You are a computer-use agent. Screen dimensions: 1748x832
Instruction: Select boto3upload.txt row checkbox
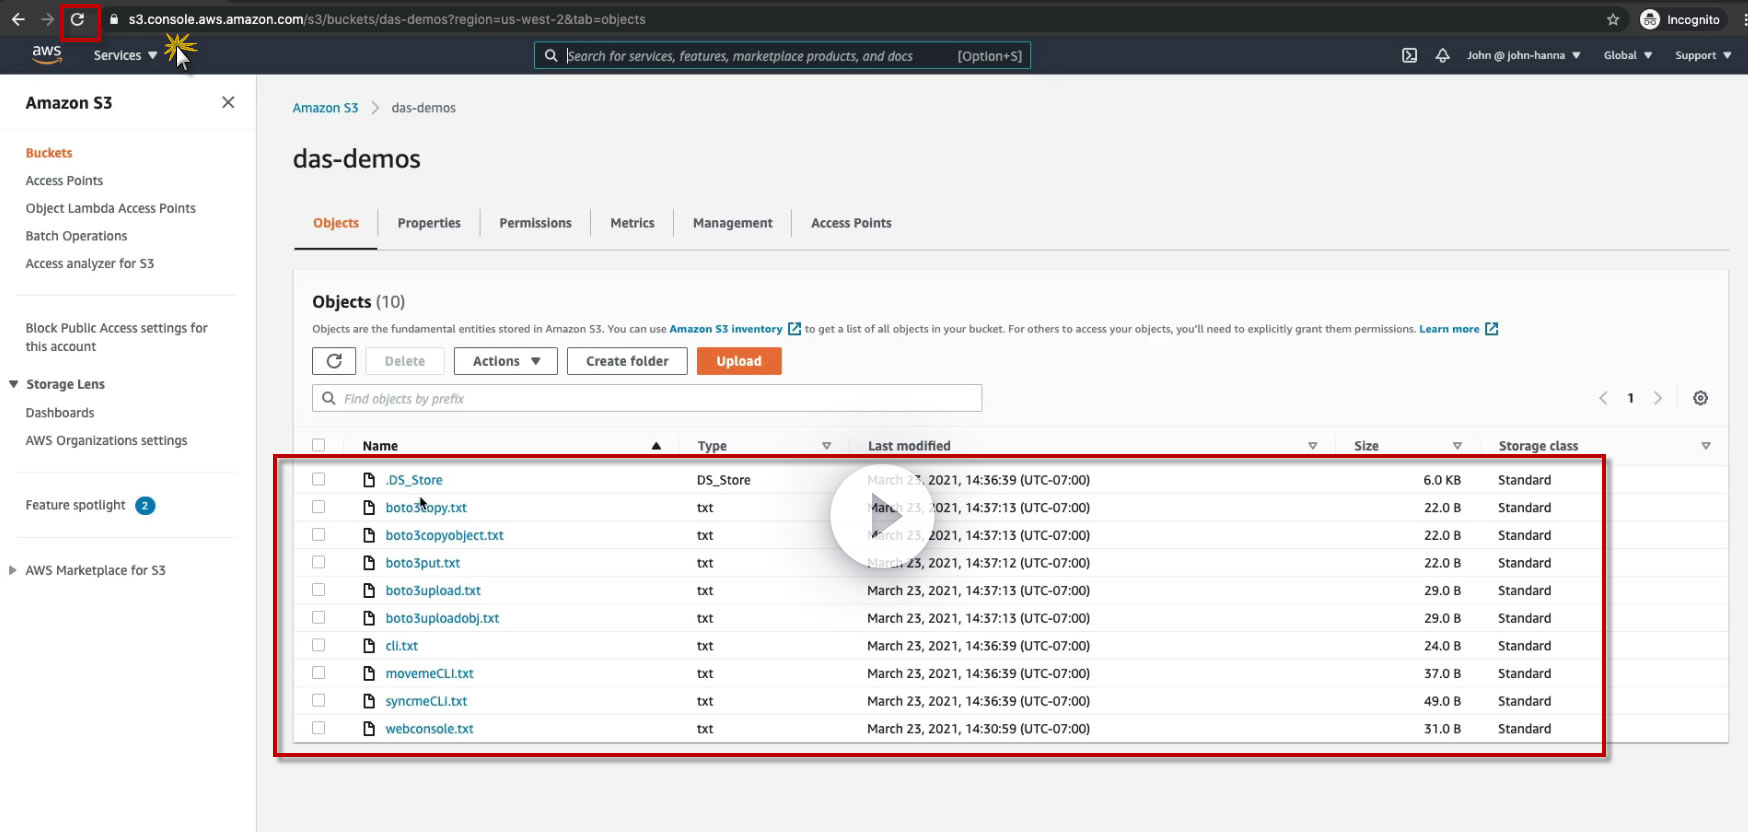pos(318,590)
